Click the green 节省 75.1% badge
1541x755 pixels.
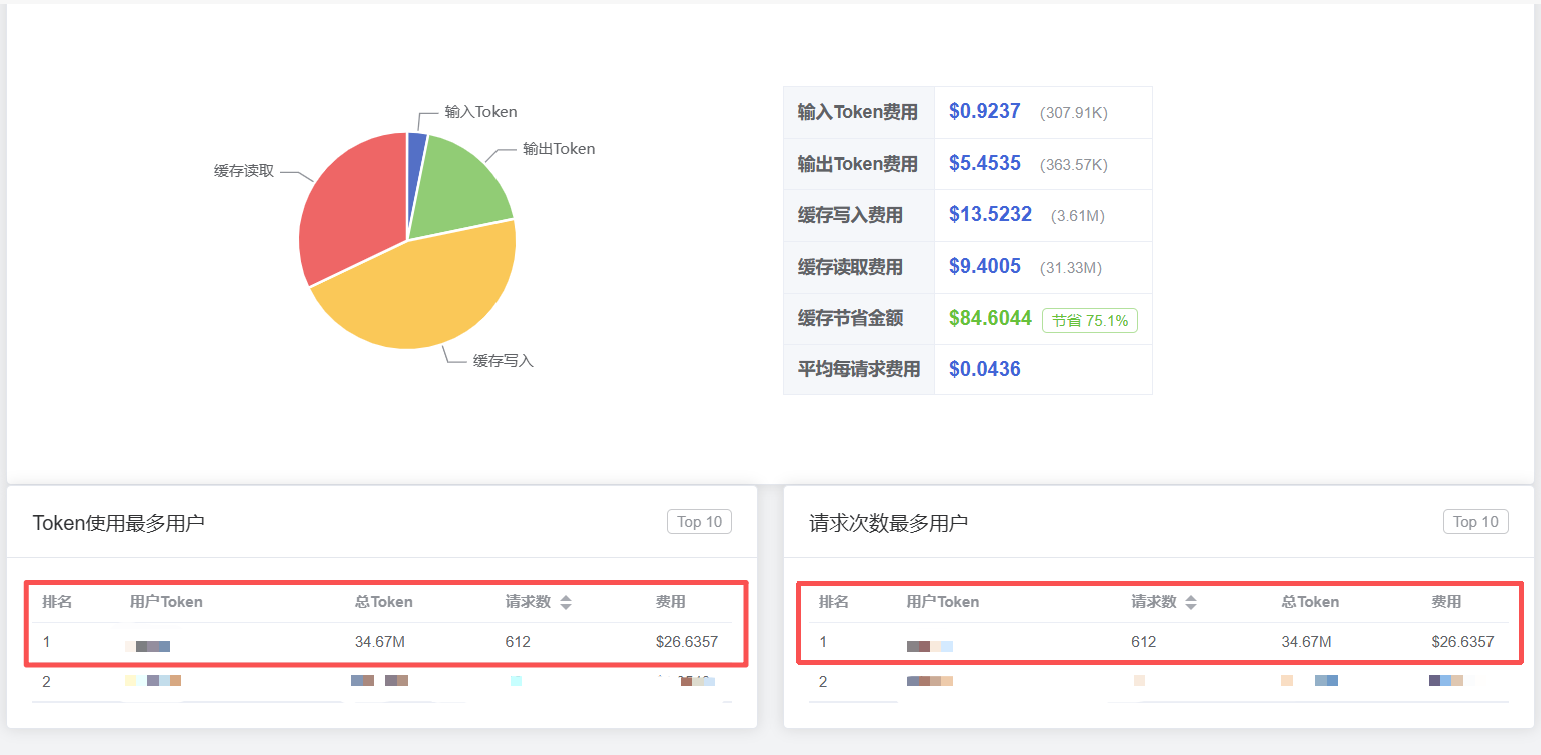click(x=1089, y=321)
